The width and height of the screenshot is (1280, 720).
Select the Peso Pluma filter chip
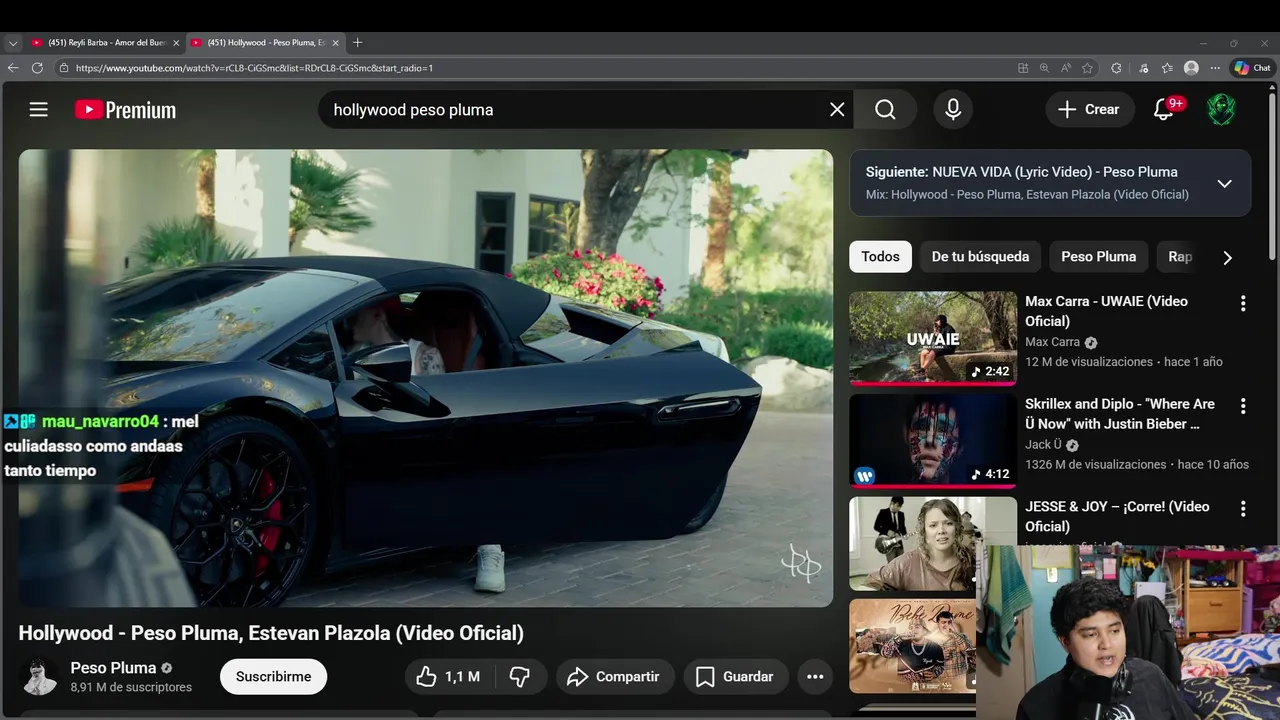coord(1098,257)
